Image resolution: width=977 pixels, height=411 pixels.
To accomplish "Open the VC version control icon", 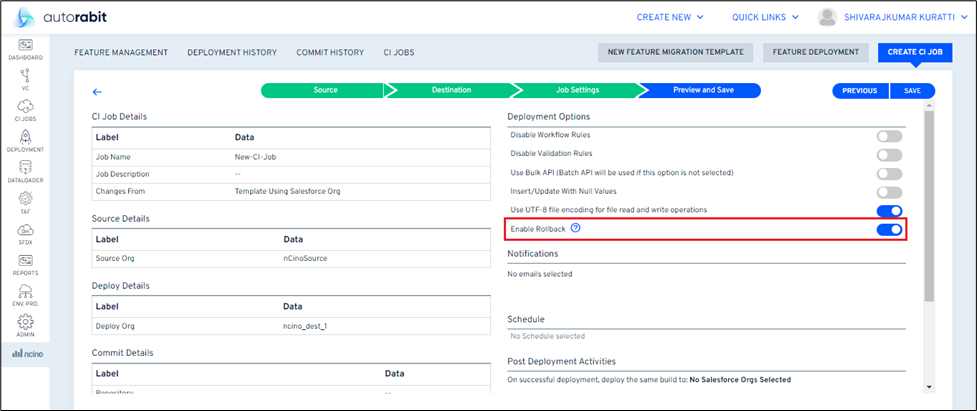I will (24, 77).
